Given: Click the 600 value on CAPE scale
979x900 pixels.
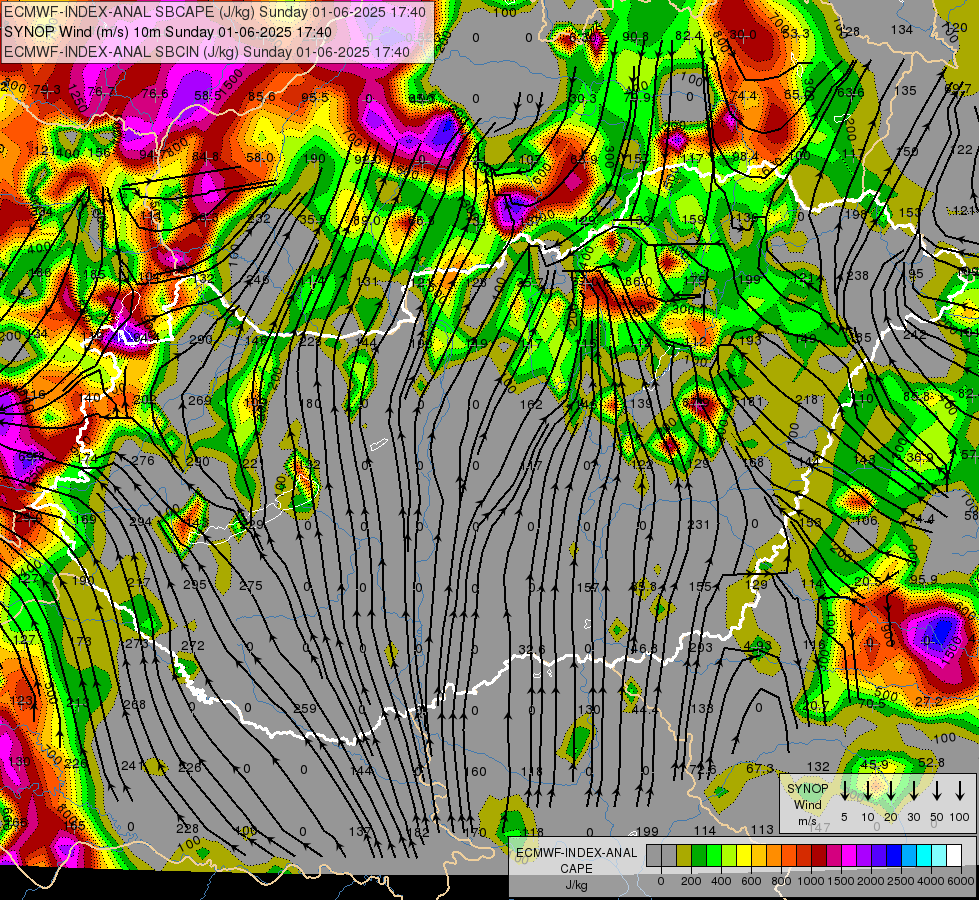Looking at the screenshot, I should [x=751, y=881].
